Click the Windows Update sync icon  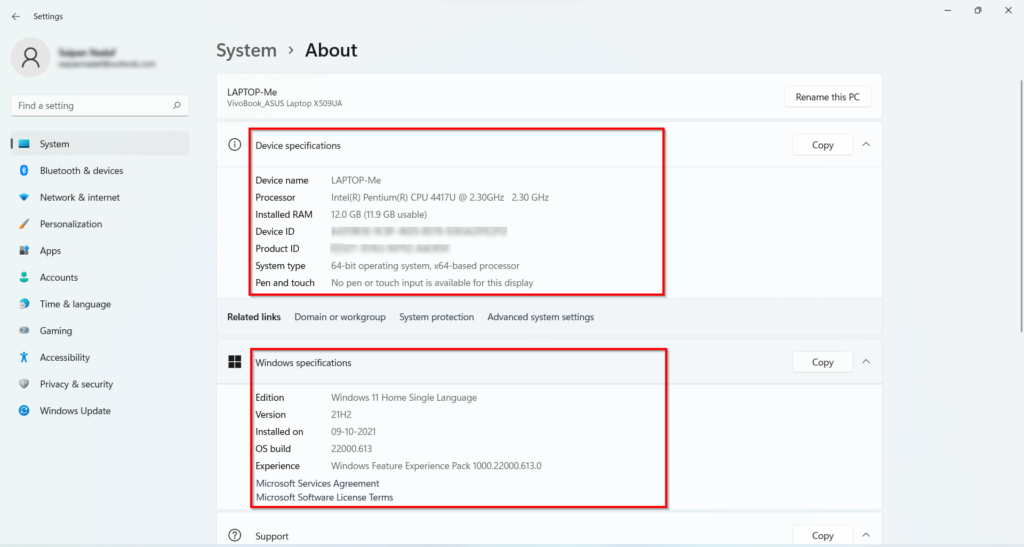pos(24,411)
